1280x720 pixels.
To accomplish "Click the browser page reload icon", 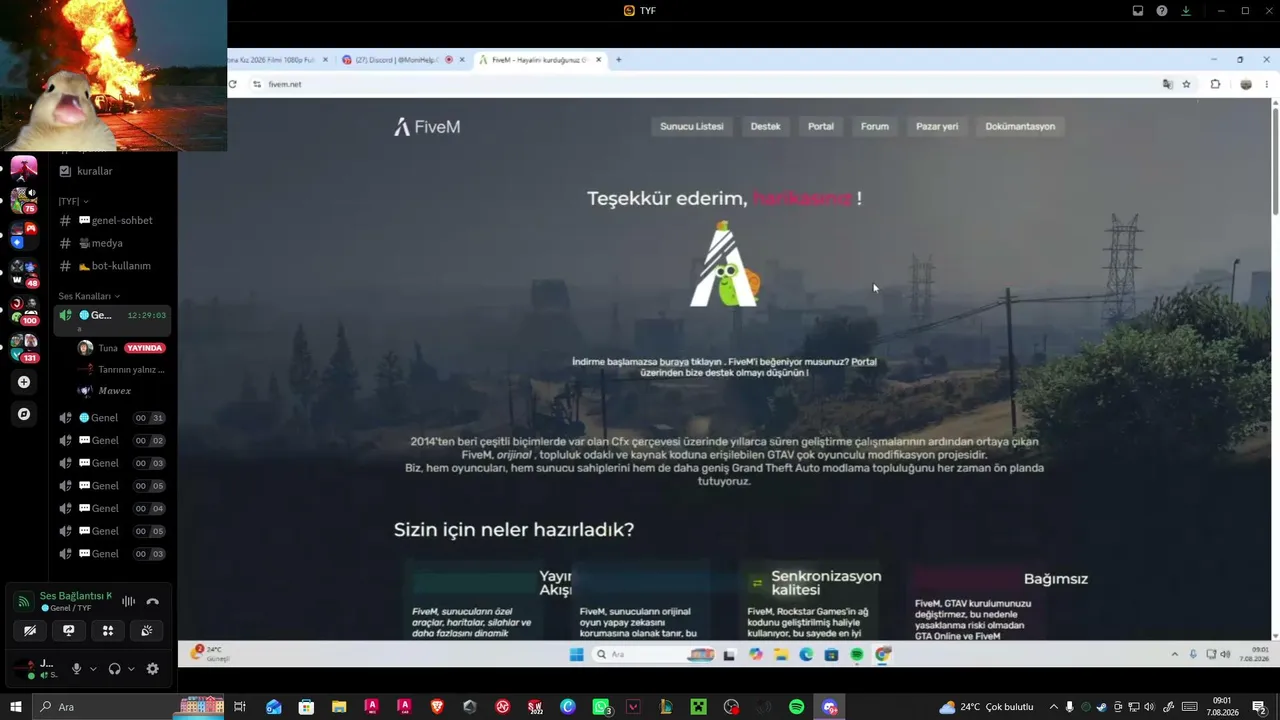I will coord(233,84).
